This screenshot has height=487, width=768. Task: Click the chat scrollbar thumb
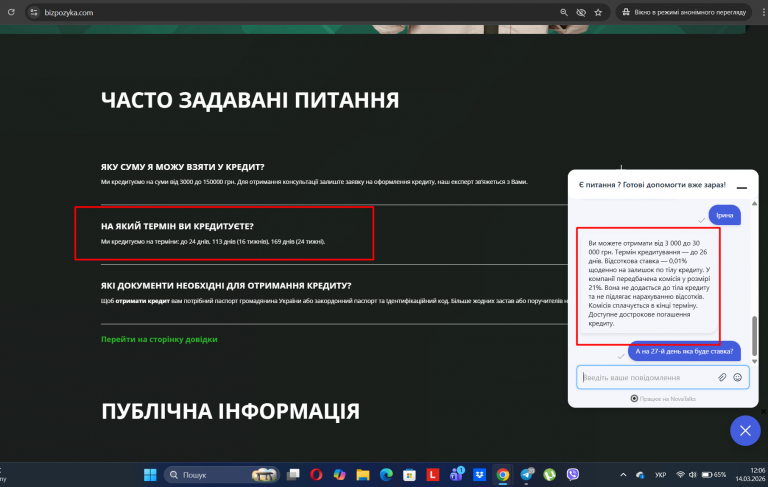point(754,336)
